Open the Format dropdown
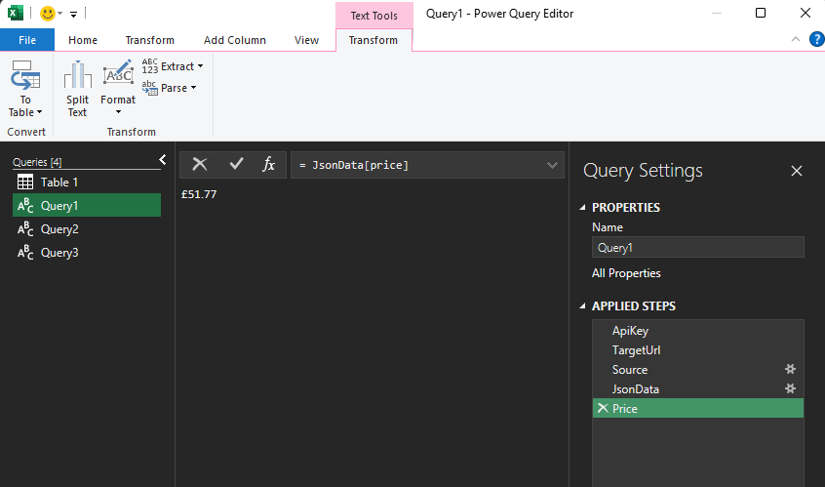Image resolution: width=825 pixels, height=487 pixels. (118, 88)
